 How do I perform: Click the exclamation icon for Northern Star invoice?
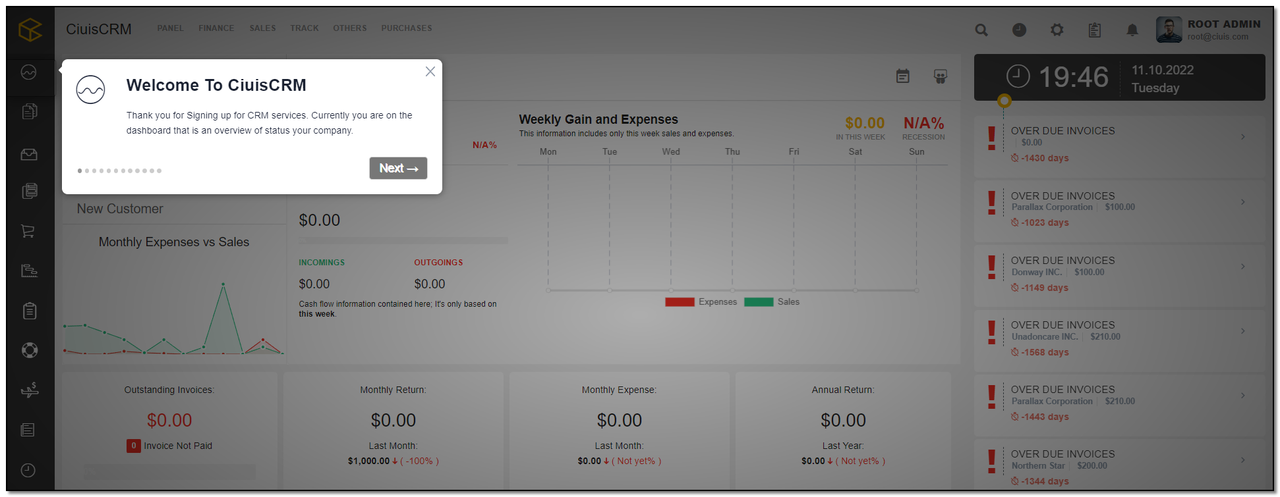coord(991,461)
